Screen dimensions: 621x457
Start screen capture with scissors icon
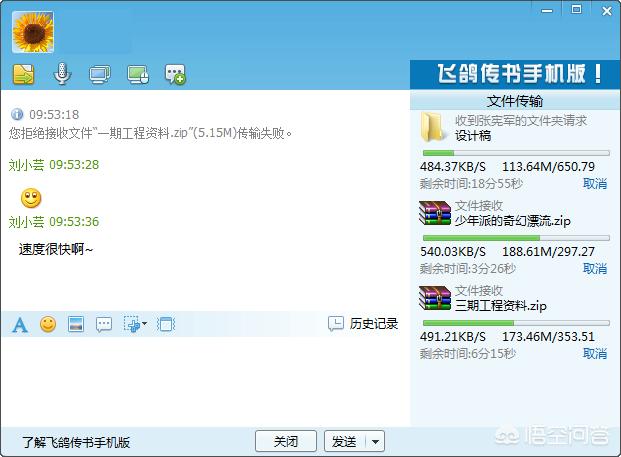pos(132,324)
